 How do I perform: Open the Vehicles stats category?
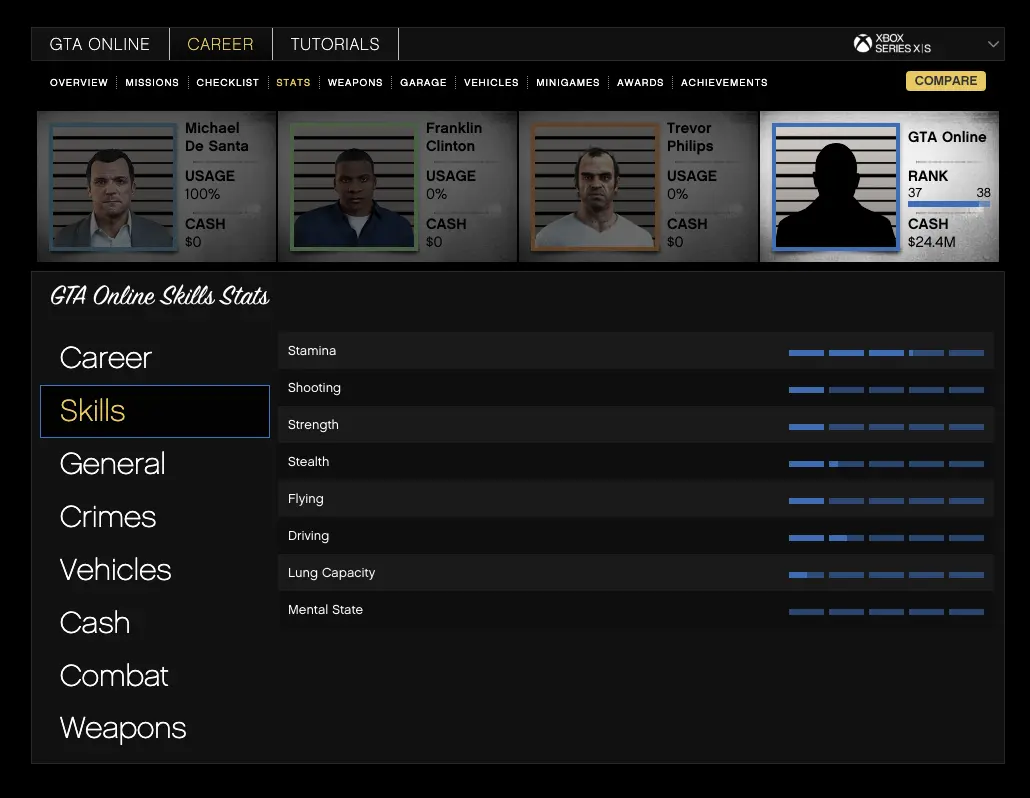coord(116,570)
